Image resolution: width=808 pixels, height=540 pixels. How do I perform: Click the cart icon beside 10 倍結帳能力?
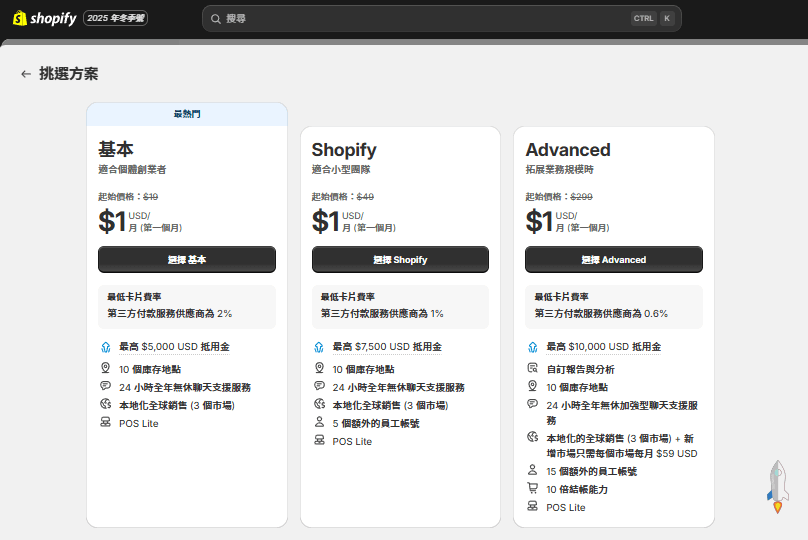(x=533, y=488)
